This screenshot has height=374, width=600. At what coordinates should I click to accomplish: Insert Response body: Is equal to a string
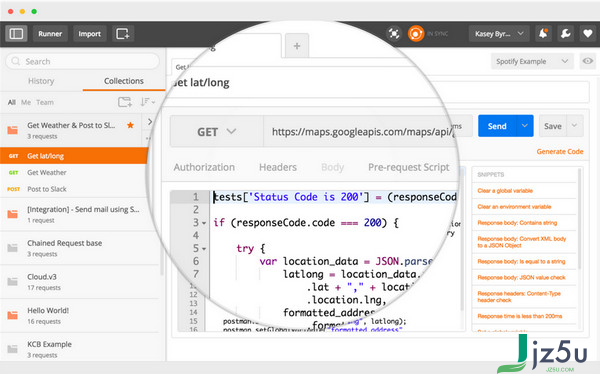[x=521, y=261]
